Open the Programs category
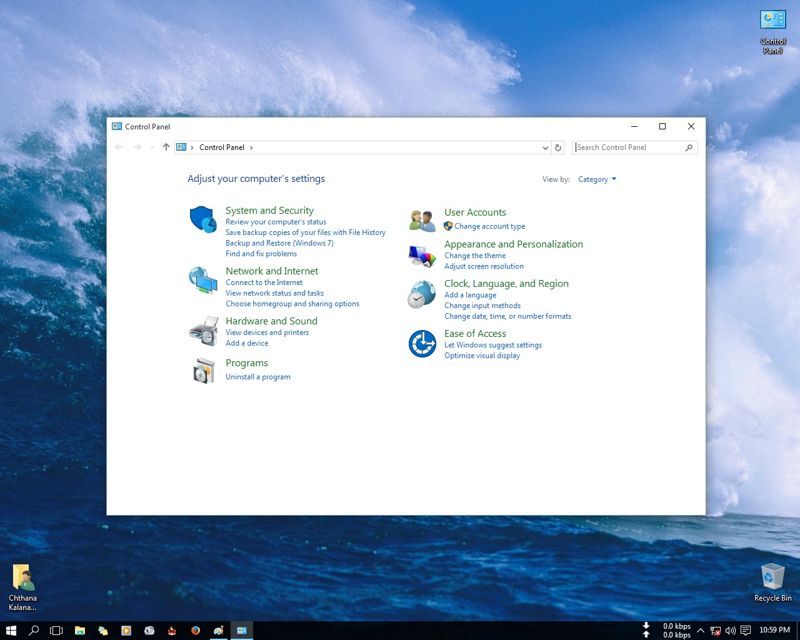 click(x=246, y=363)
